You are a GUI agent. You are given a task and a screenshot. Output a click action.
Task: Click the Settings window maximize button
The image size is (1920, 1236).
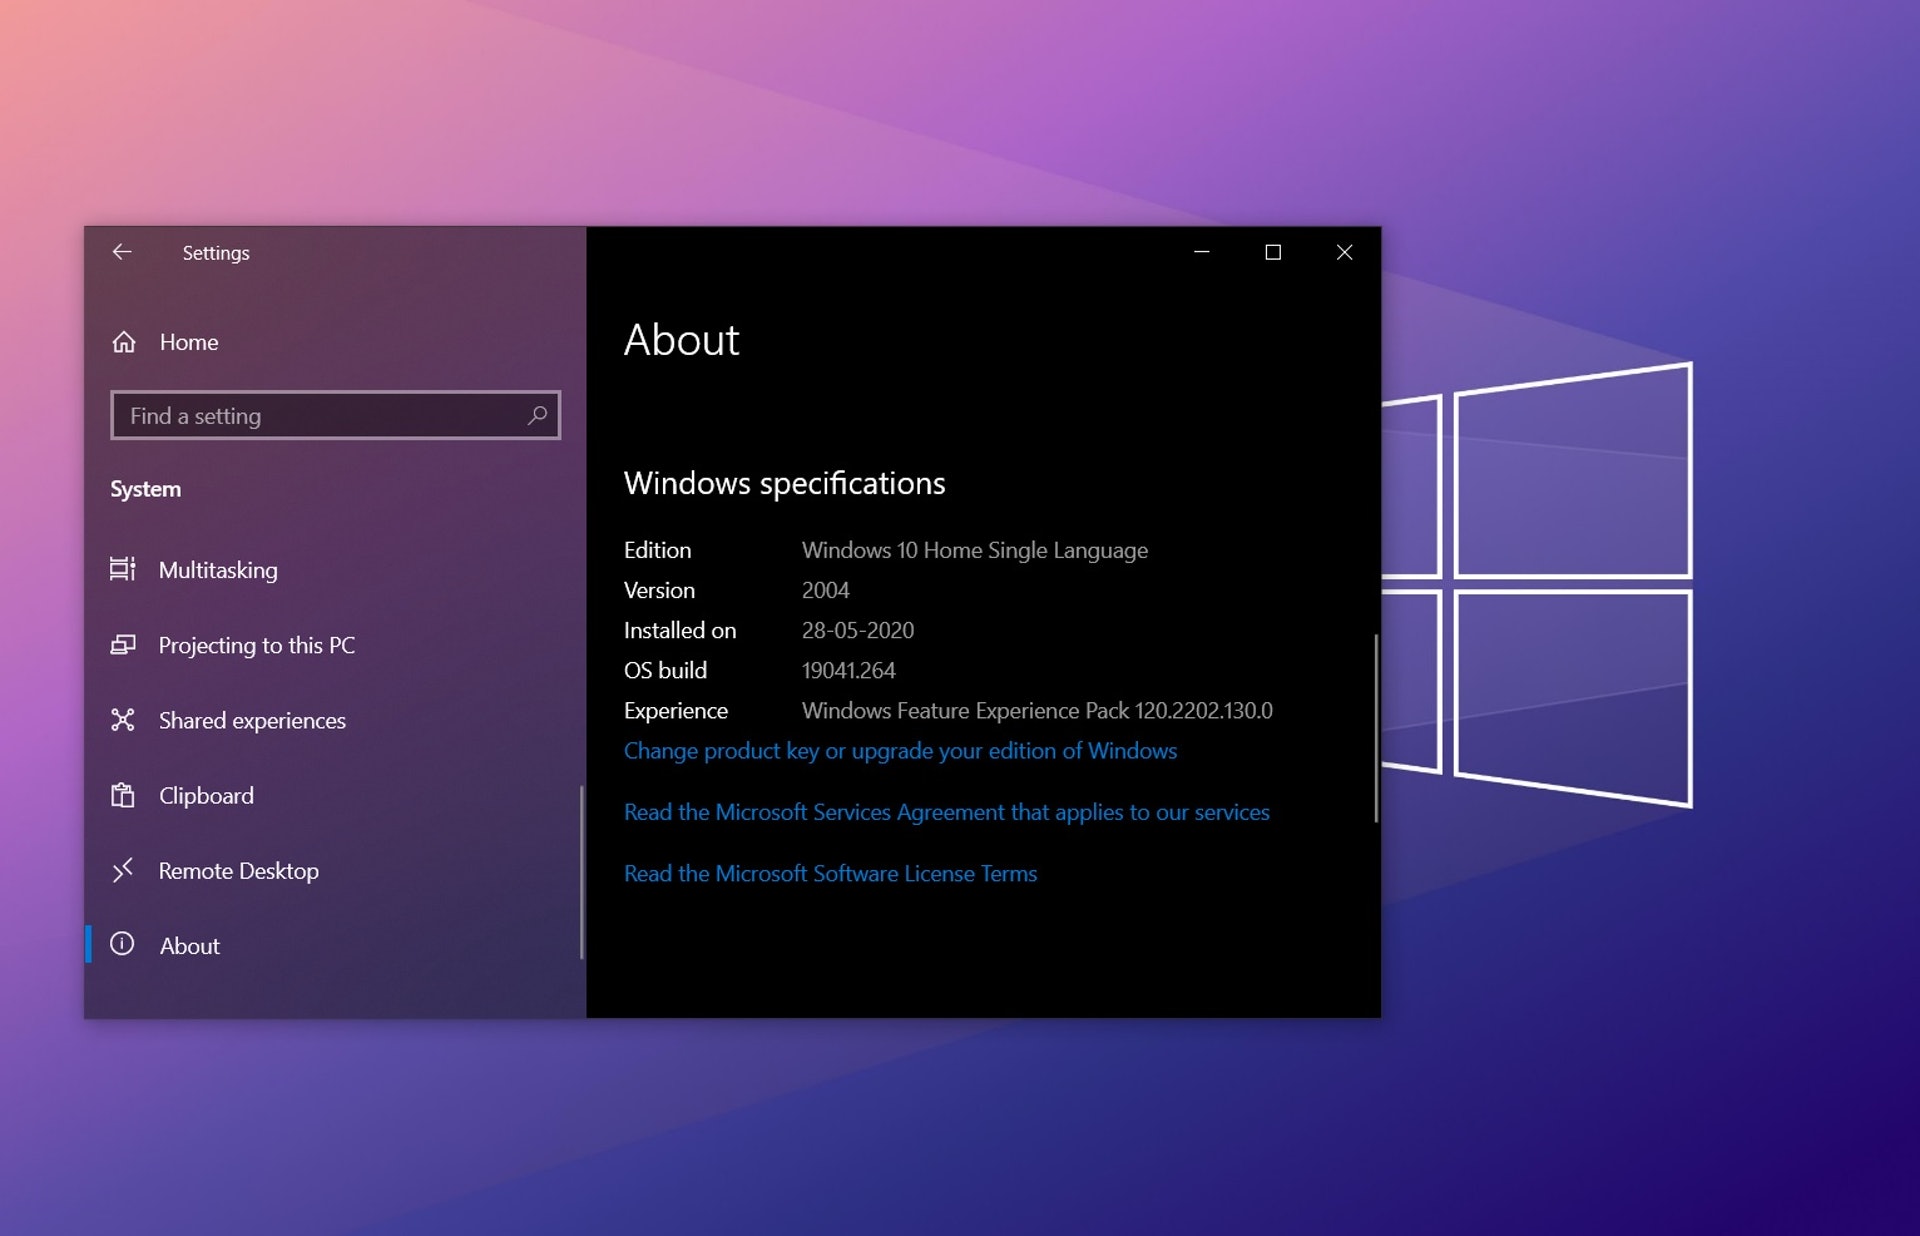(1273, 251)
